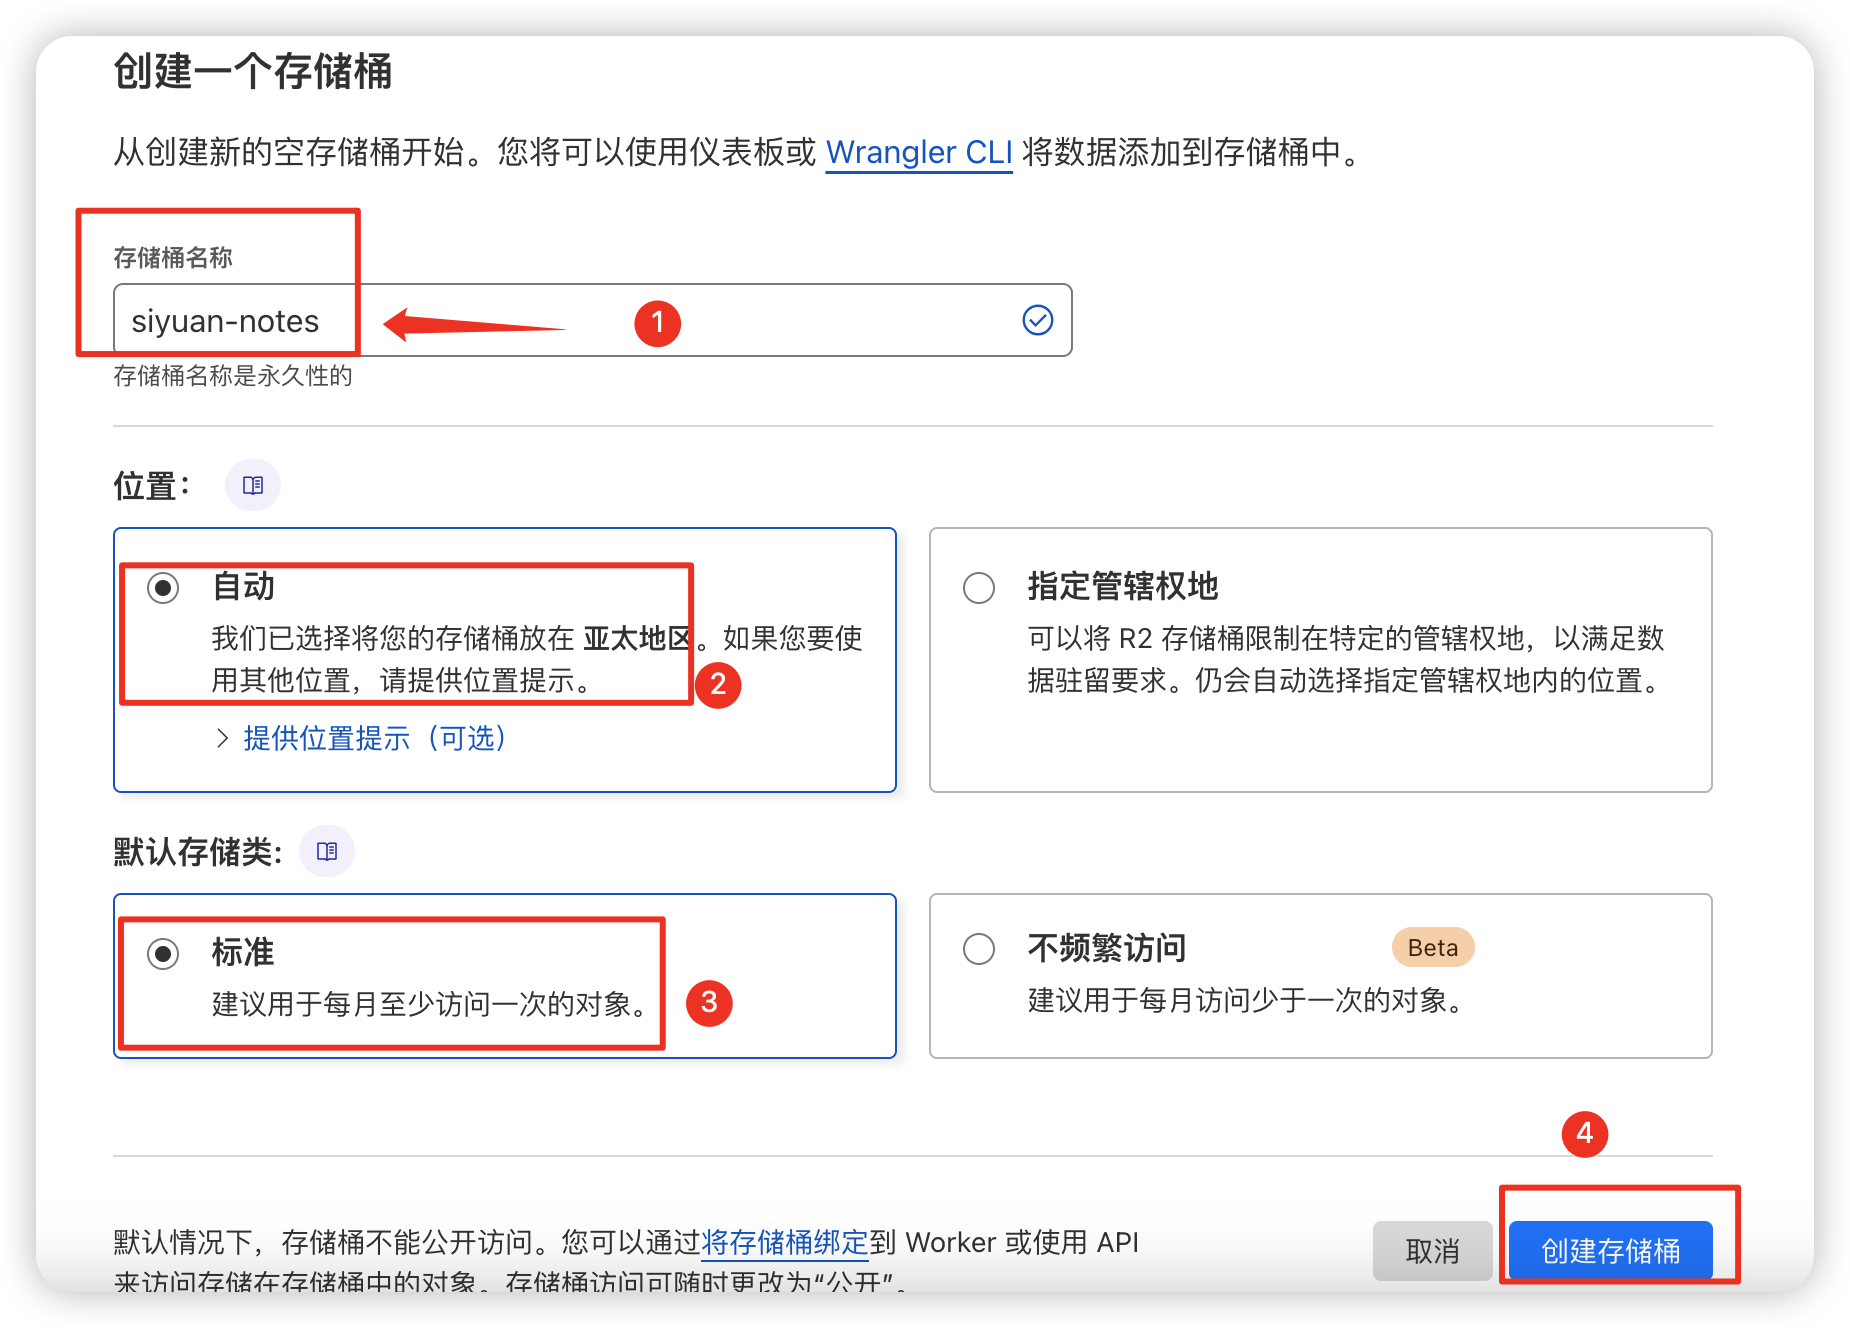This screenshot has height=1328, width=1850.
Task: Click the blue 创建存储桶 button
Action: [x=1610, y=1251]
